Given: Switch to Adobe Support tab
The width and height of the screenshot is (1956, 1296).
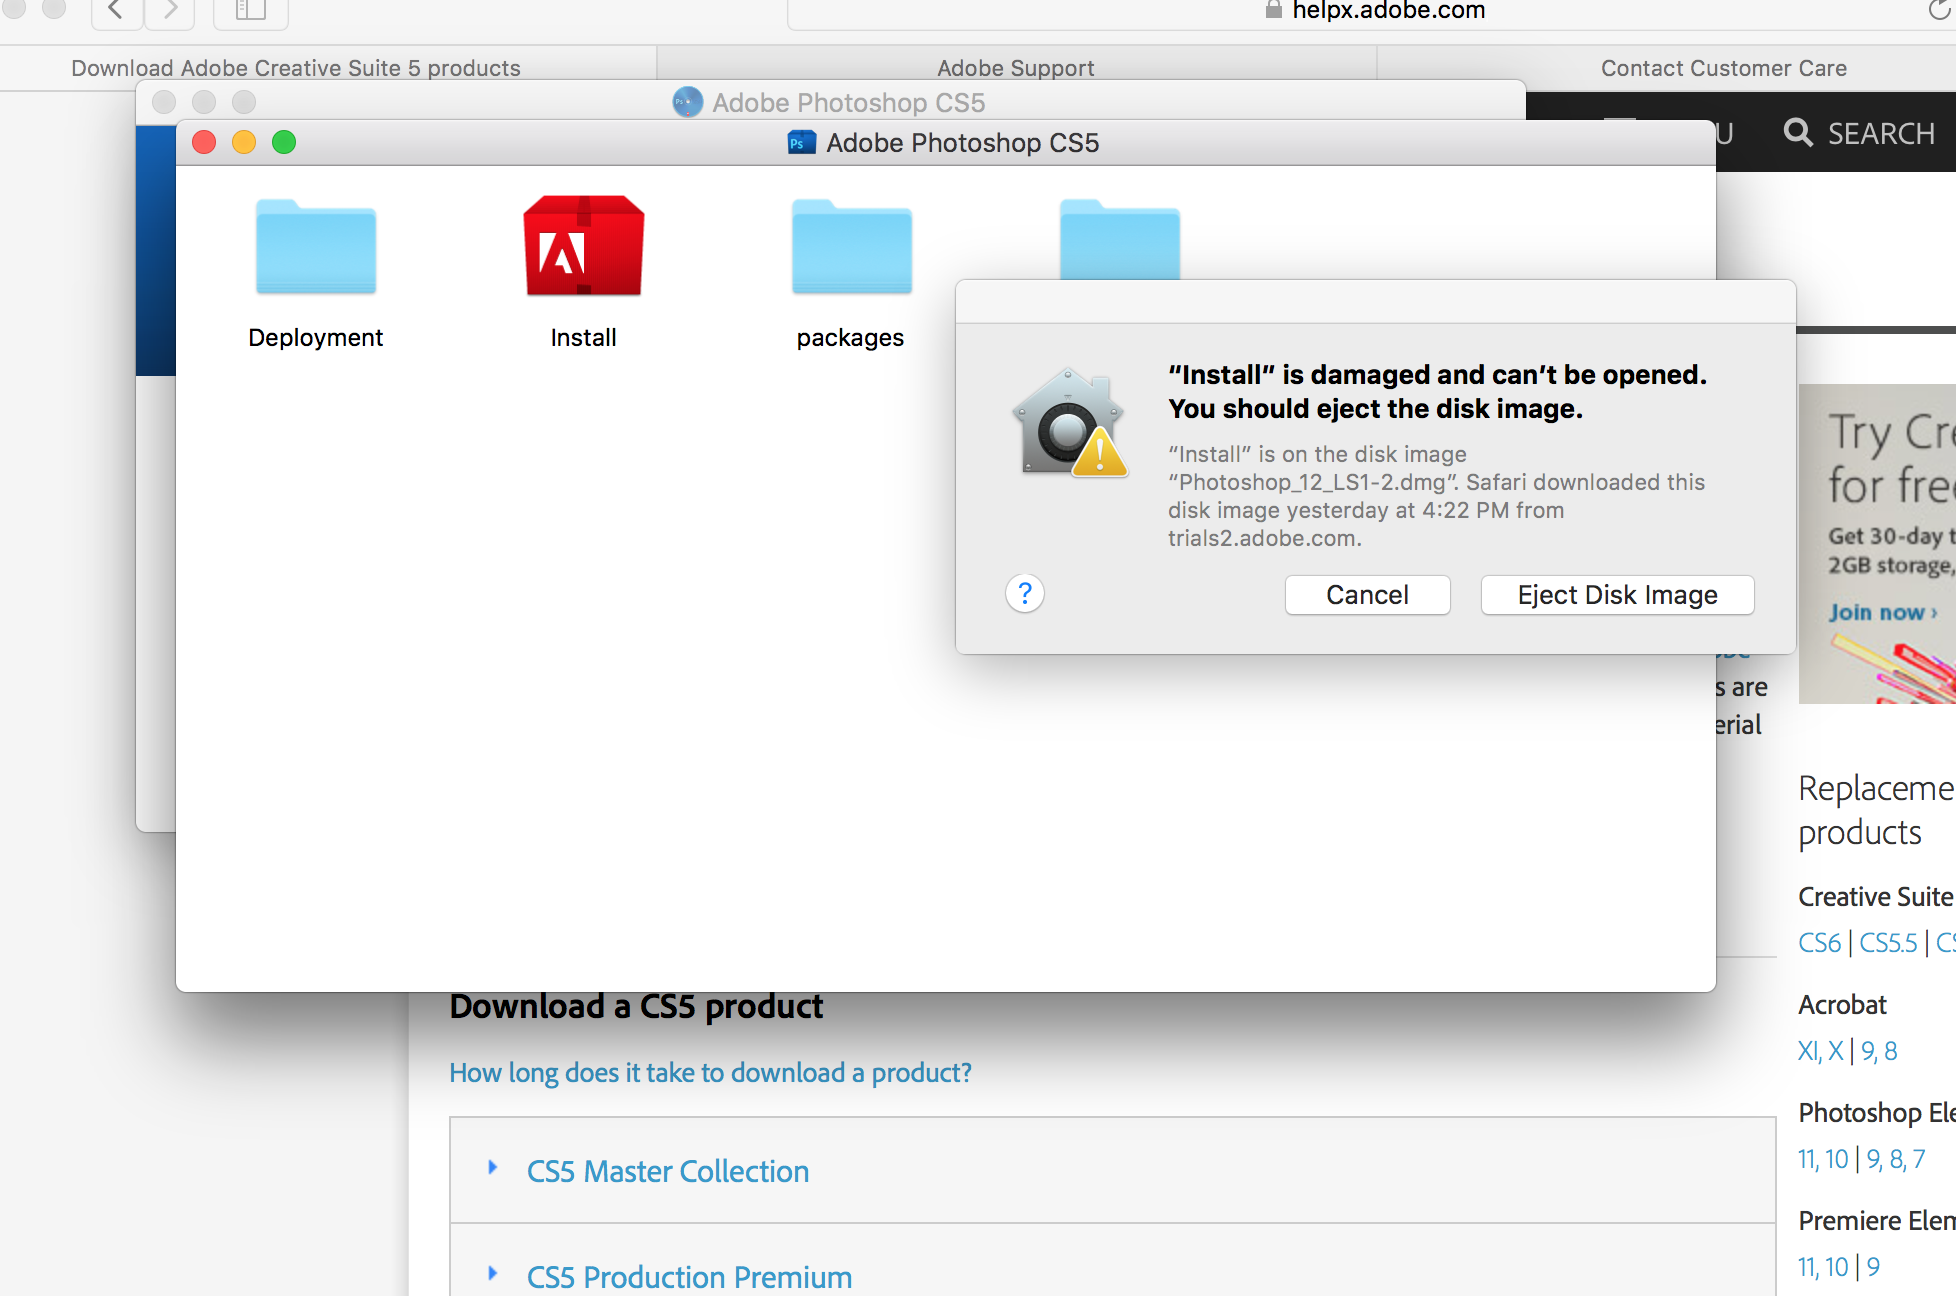Looking at the screenshot, I should point(1016,68).
